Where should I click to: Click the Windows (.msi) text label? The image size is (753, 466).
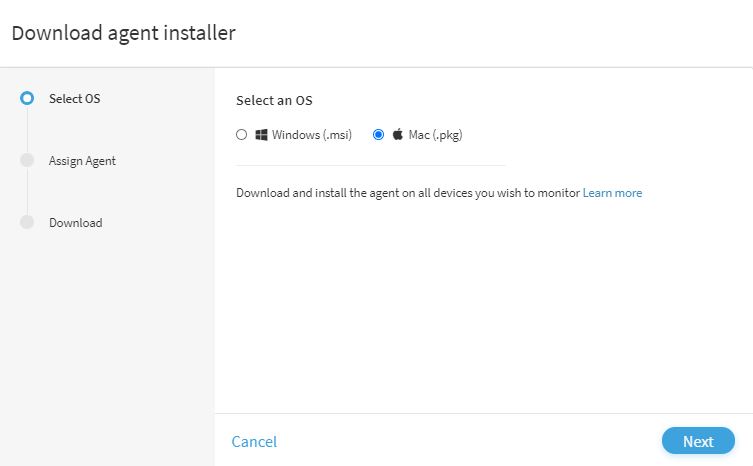312,135
